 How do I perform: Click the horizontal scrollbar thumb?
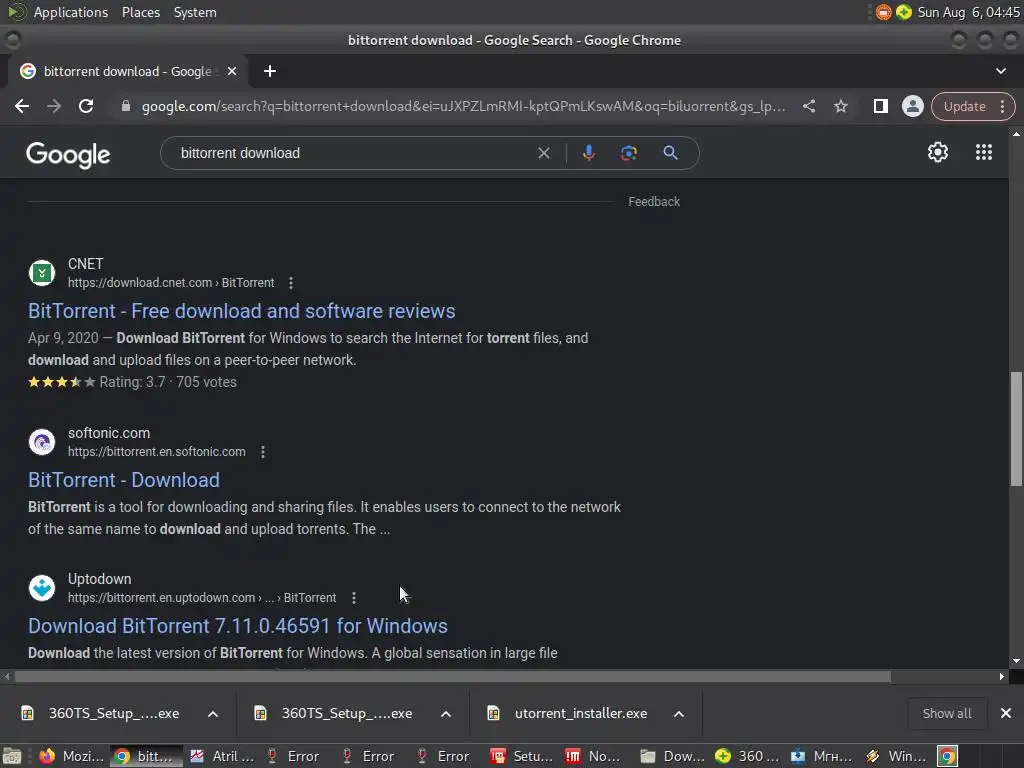453,677
